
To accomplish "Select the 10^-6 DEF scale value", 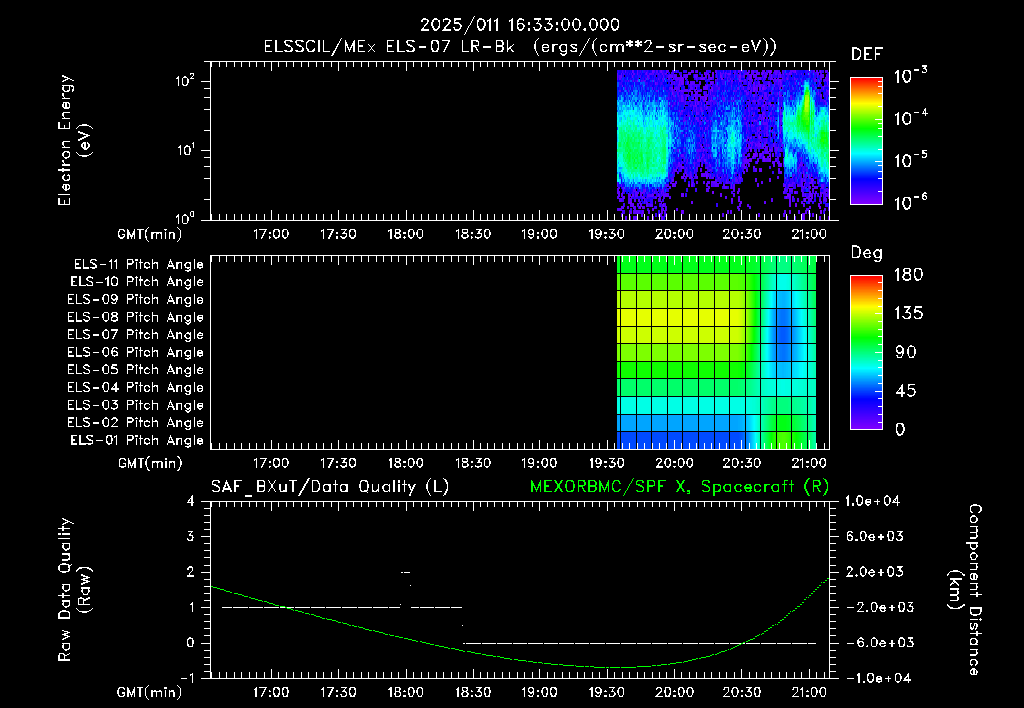I will tap(910, 202).
